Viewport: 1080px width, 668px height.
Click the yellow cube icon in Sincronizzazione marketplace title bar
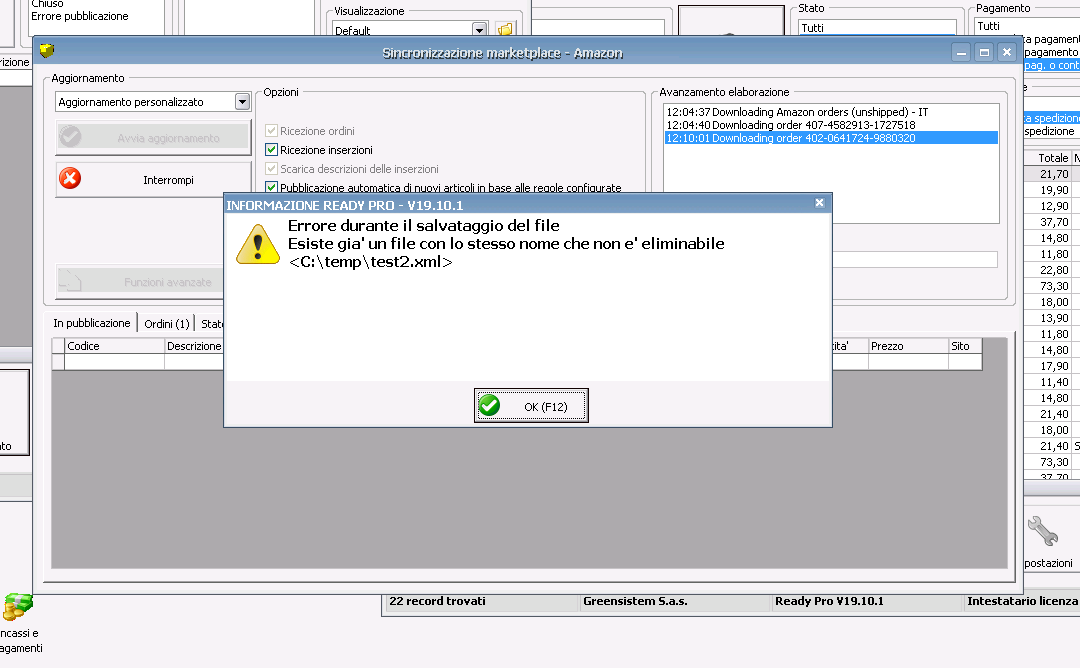[47, 50]
